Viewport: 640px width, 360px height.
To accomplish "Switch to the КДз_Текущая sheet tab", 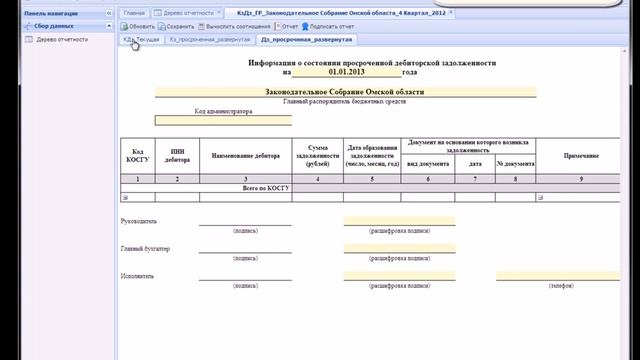I will click(x=141, y=40).
